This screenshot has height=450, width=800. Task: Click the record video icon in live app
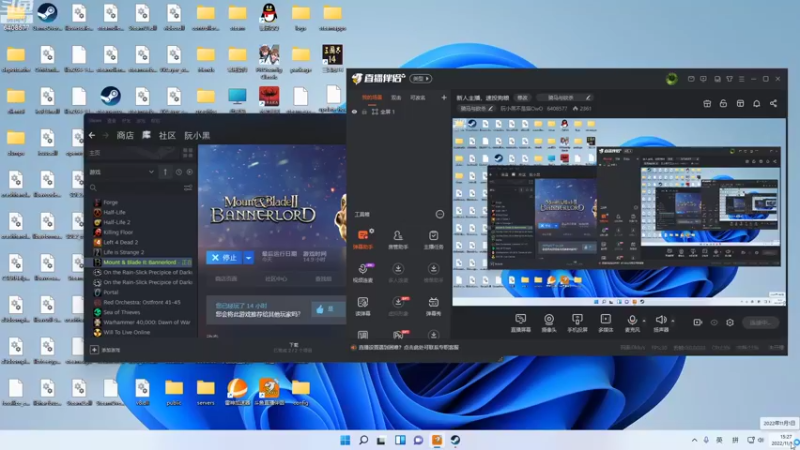pyautogui.click(x=697, y=322)
